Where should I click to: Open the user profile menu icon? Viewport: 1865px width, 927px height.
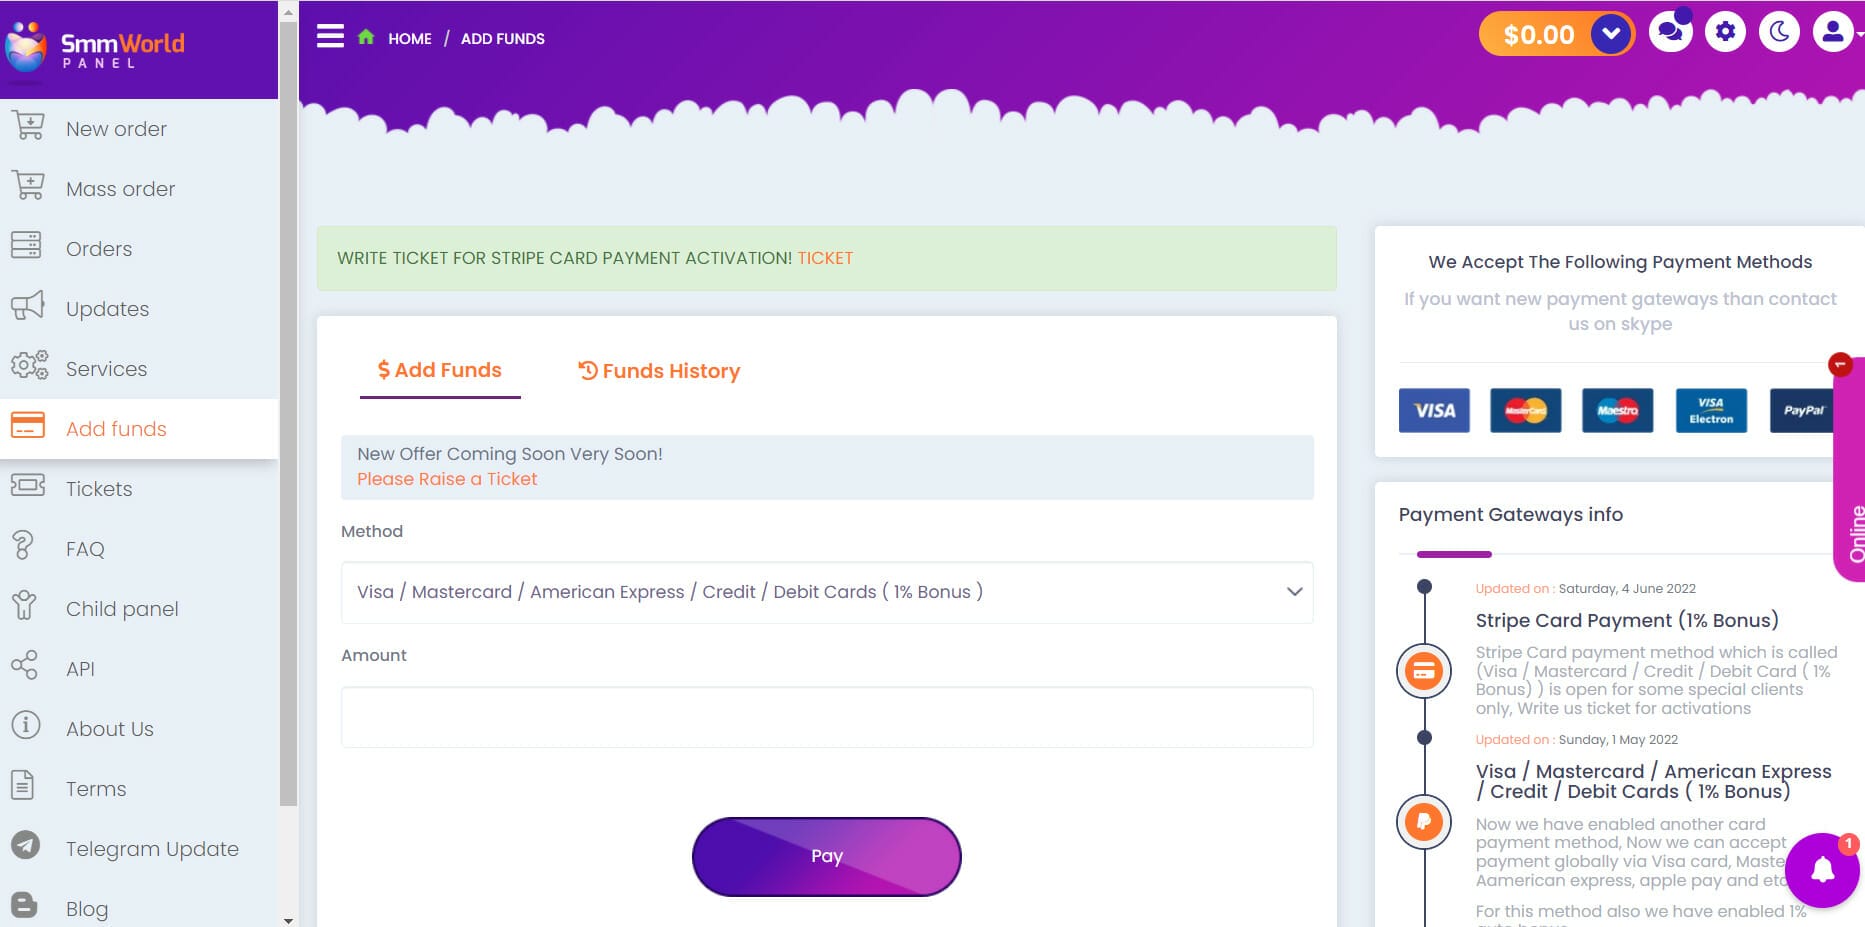pos(1832,33)
